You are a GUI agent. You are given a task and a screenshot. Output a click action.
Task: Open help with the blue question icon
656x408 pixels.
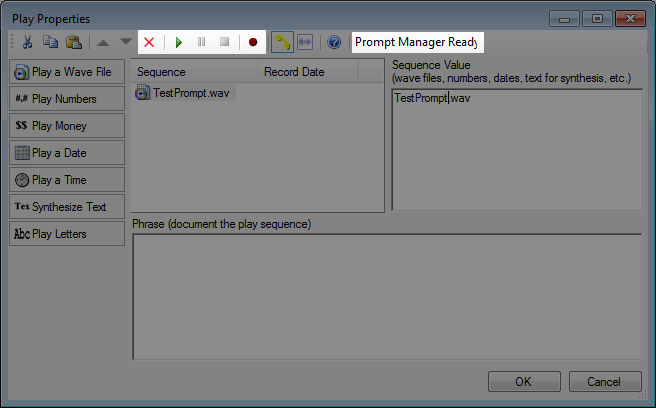point(334,42)
